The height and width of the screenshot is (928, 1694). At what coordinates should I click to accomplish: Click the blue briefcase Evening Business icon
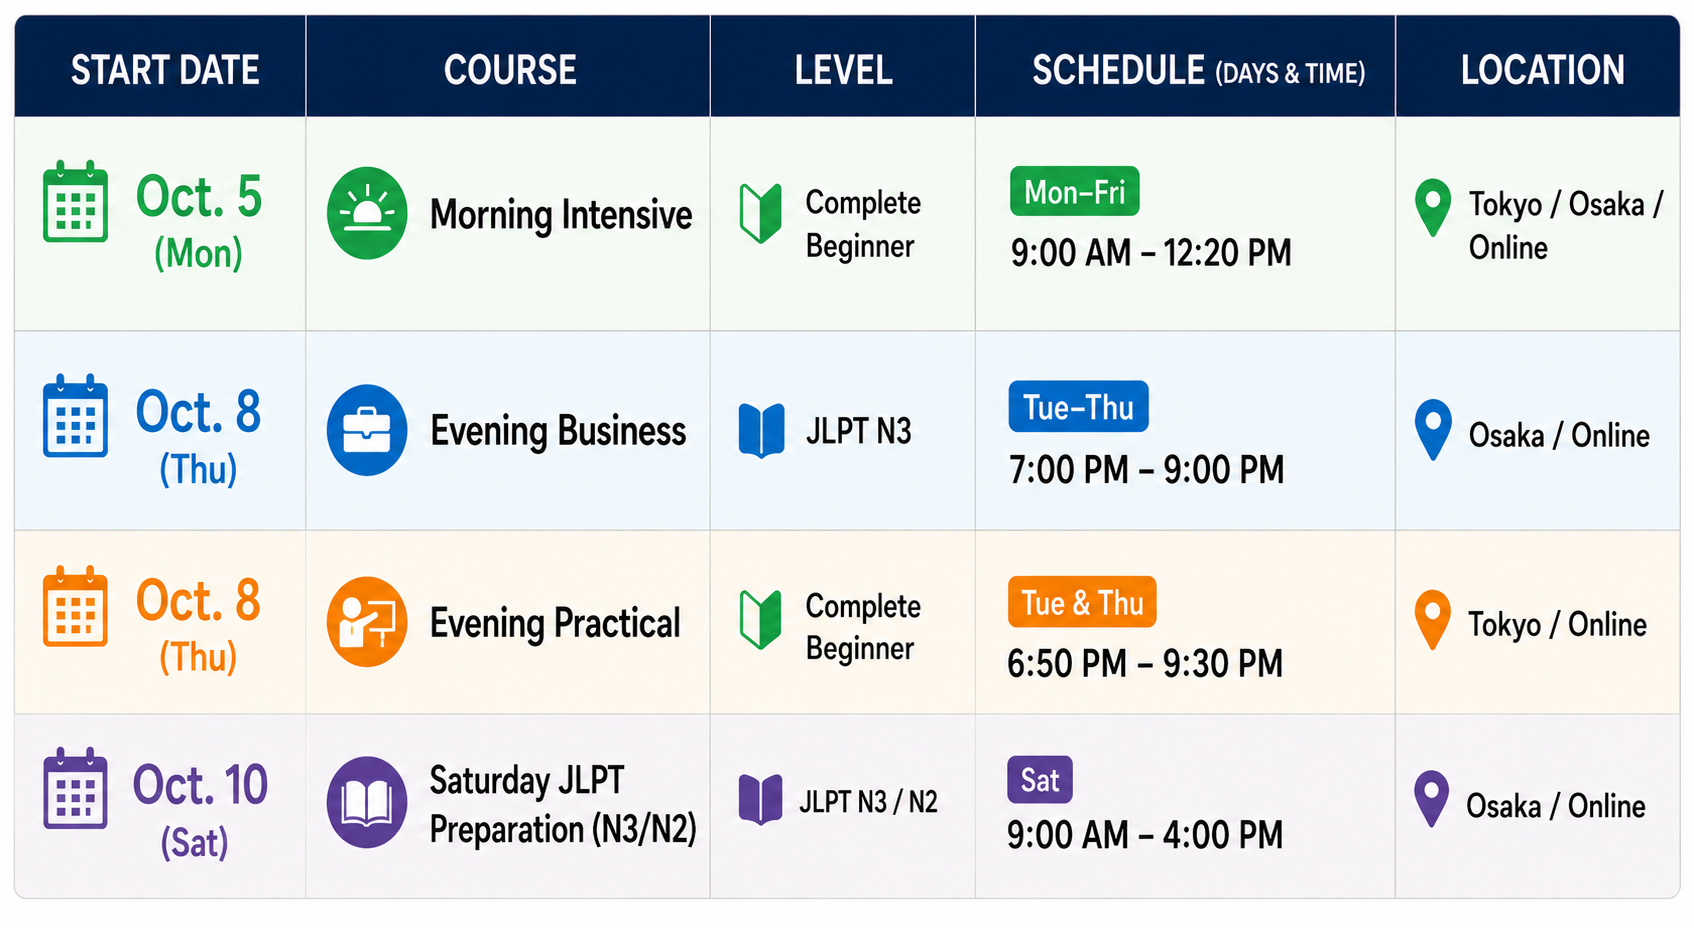pyautogui.click(x=367, y=430)
